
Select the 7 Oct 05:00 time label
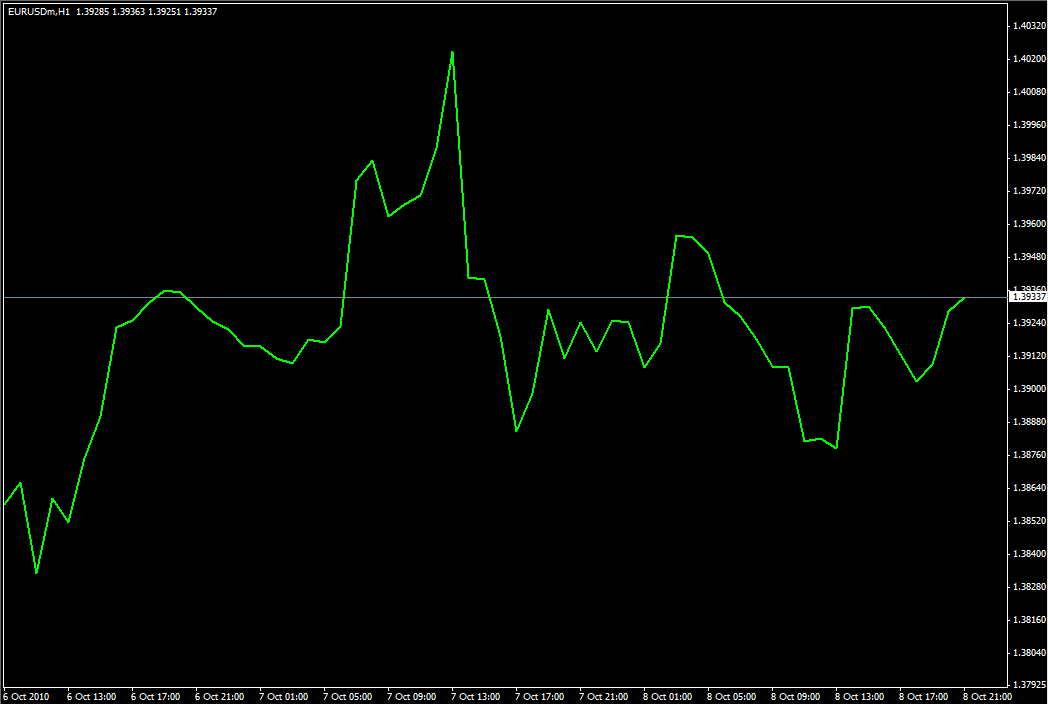[348, 697]
